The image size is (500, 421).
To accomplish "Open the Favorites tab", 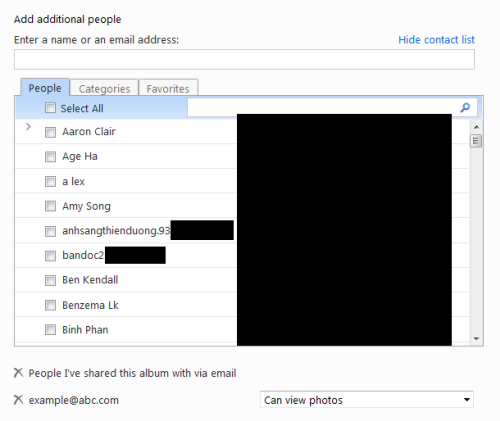I will 168,88.
